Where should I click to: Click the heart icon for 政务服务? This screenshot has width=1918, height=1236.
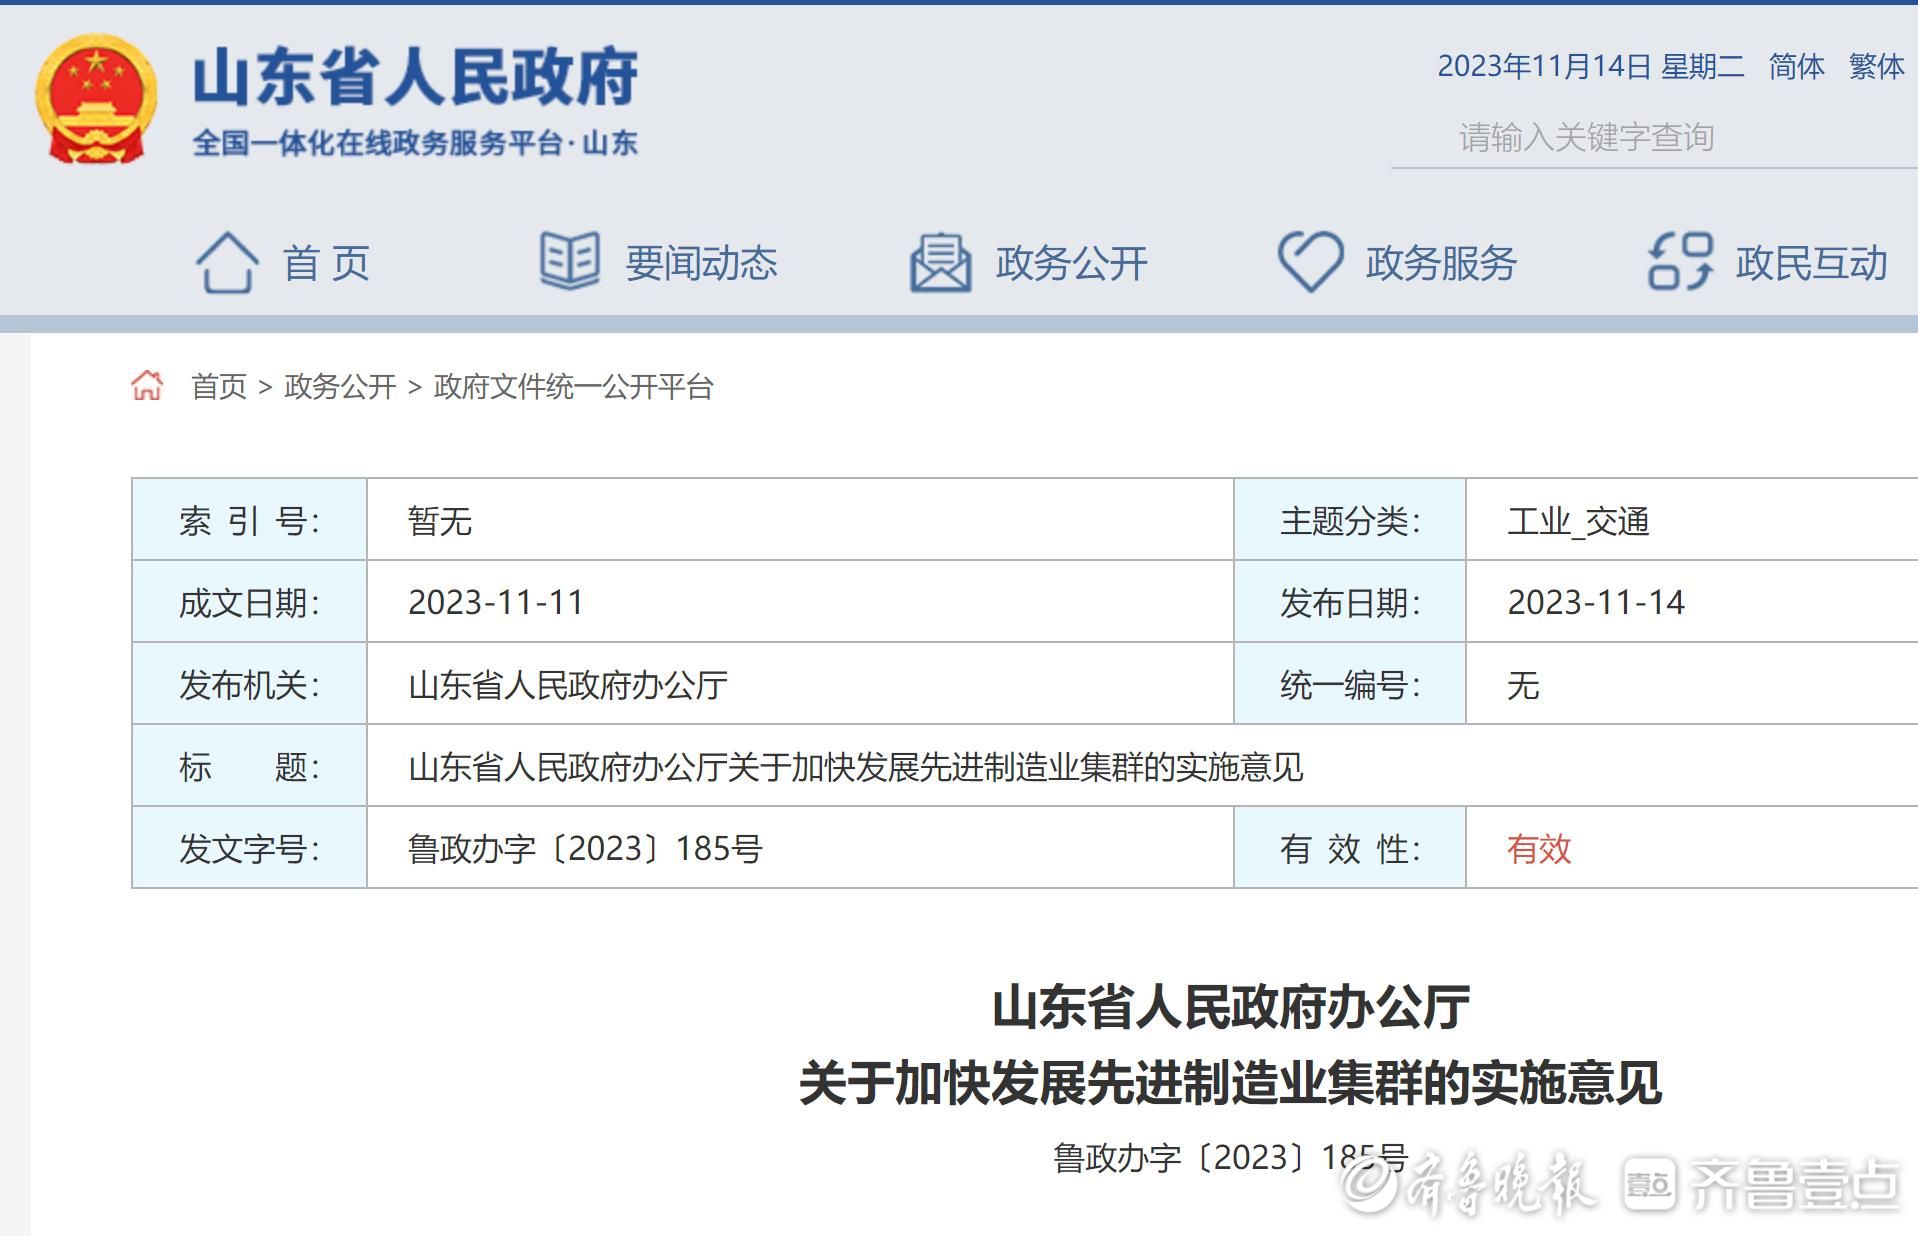[x=1310, y=262]
